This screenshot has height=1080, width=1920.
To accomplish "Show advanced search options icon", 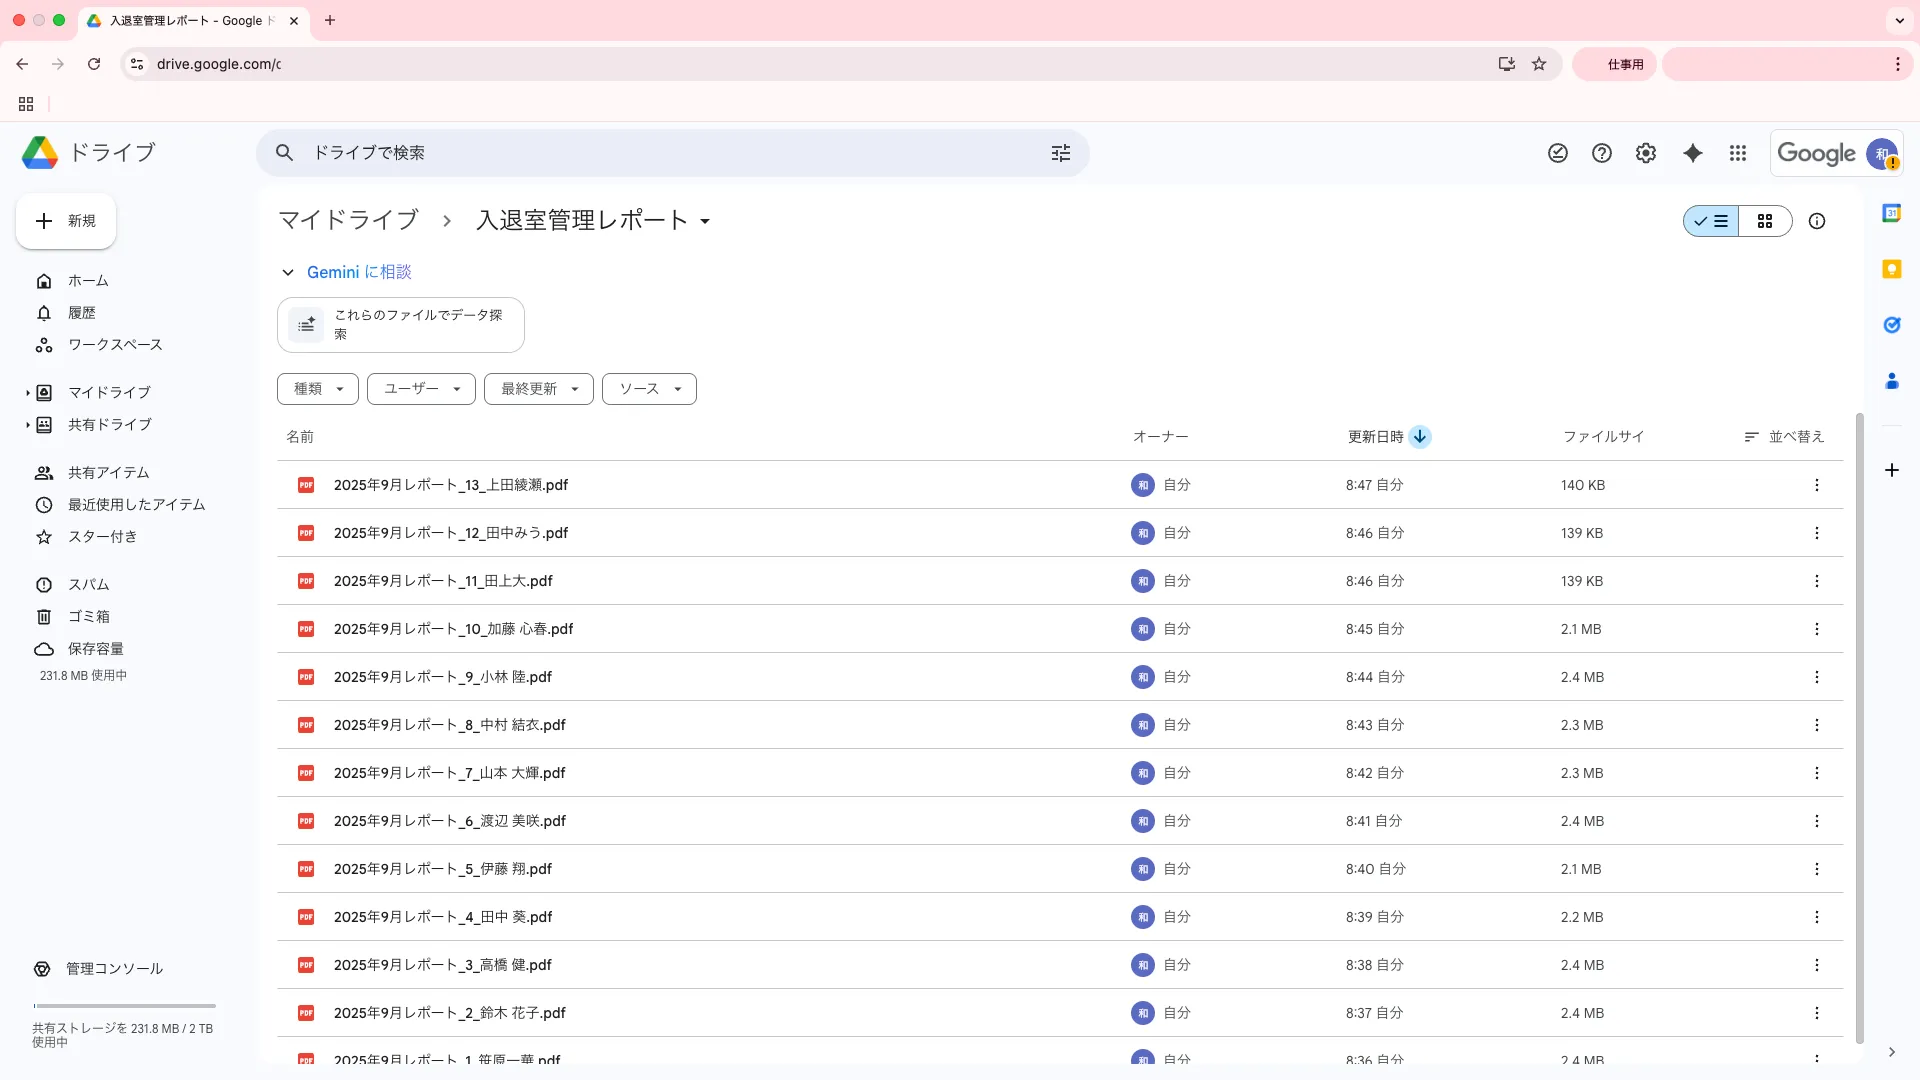I will coord(1061,153).
